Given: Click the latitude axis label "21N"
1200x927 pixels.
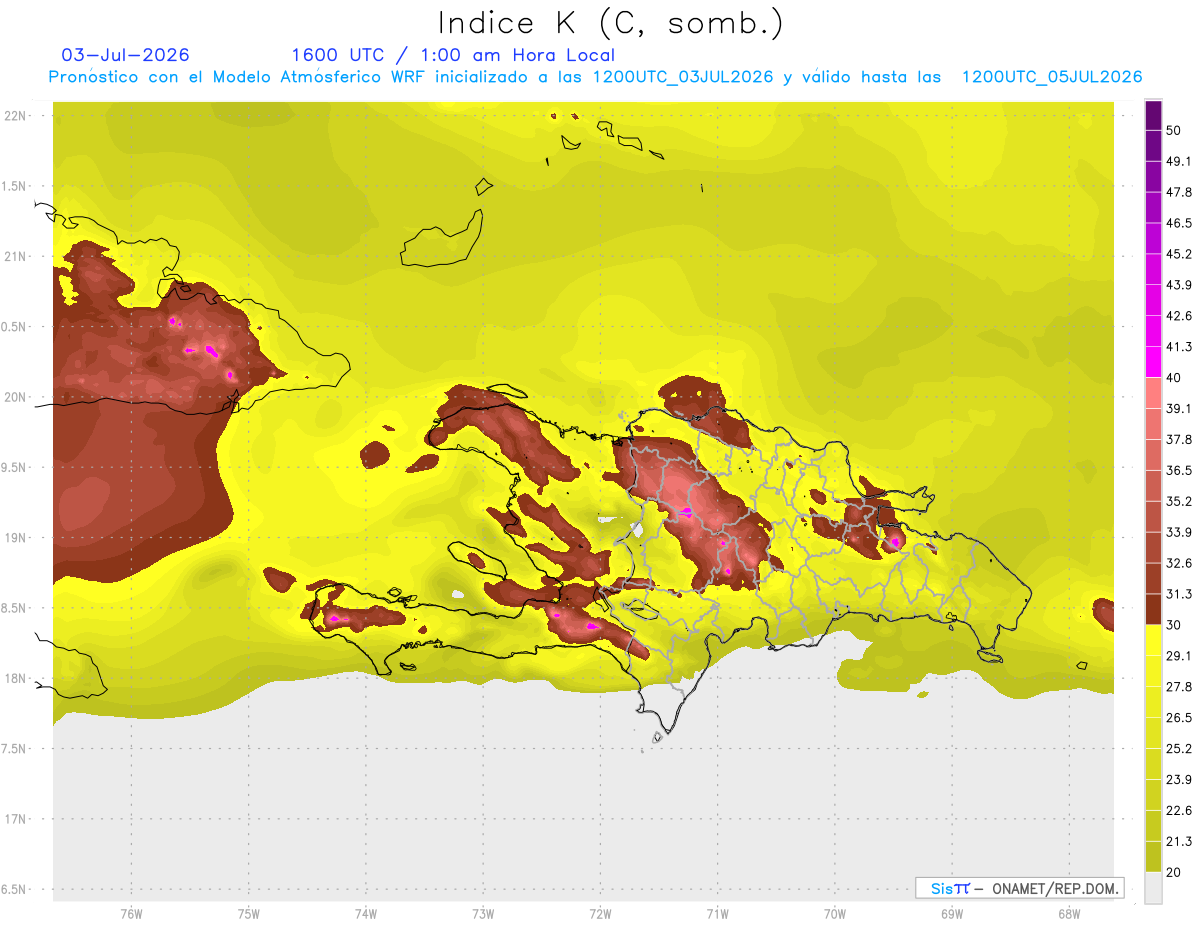Looking at the screenshot, I should point(17,257).
